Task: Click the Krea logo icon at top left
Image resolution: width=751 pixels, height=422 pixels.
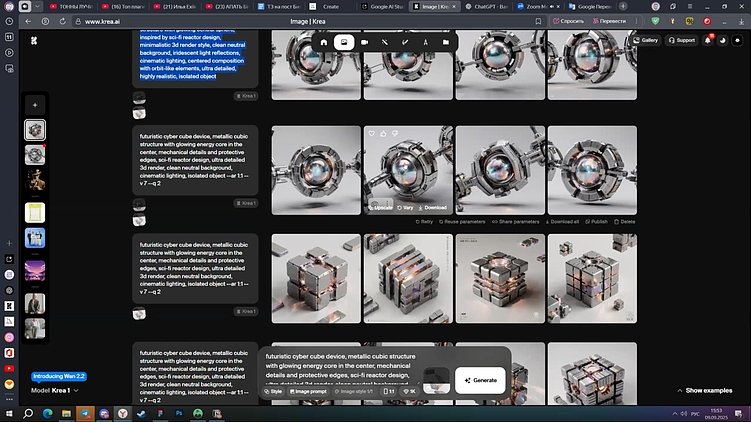Action: click(35, 41)
